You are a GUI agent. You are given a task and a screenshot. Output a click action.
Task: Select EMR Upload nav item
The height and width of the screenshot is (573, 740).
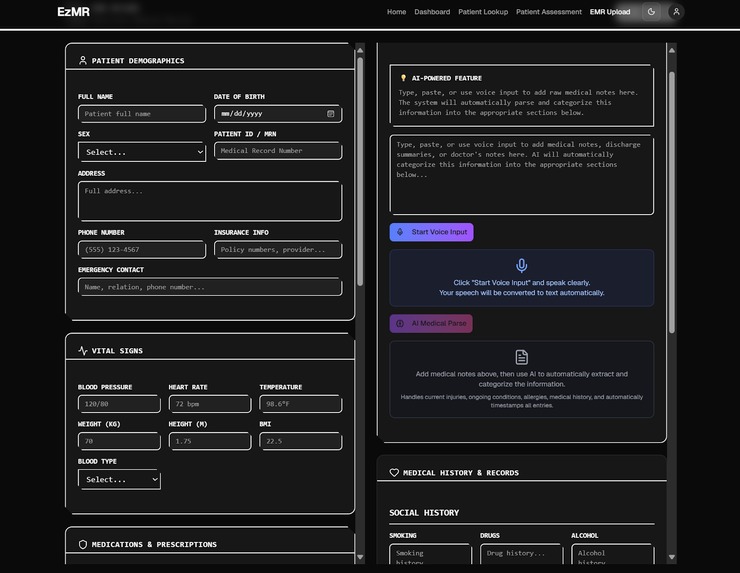(x=610, y=12)
